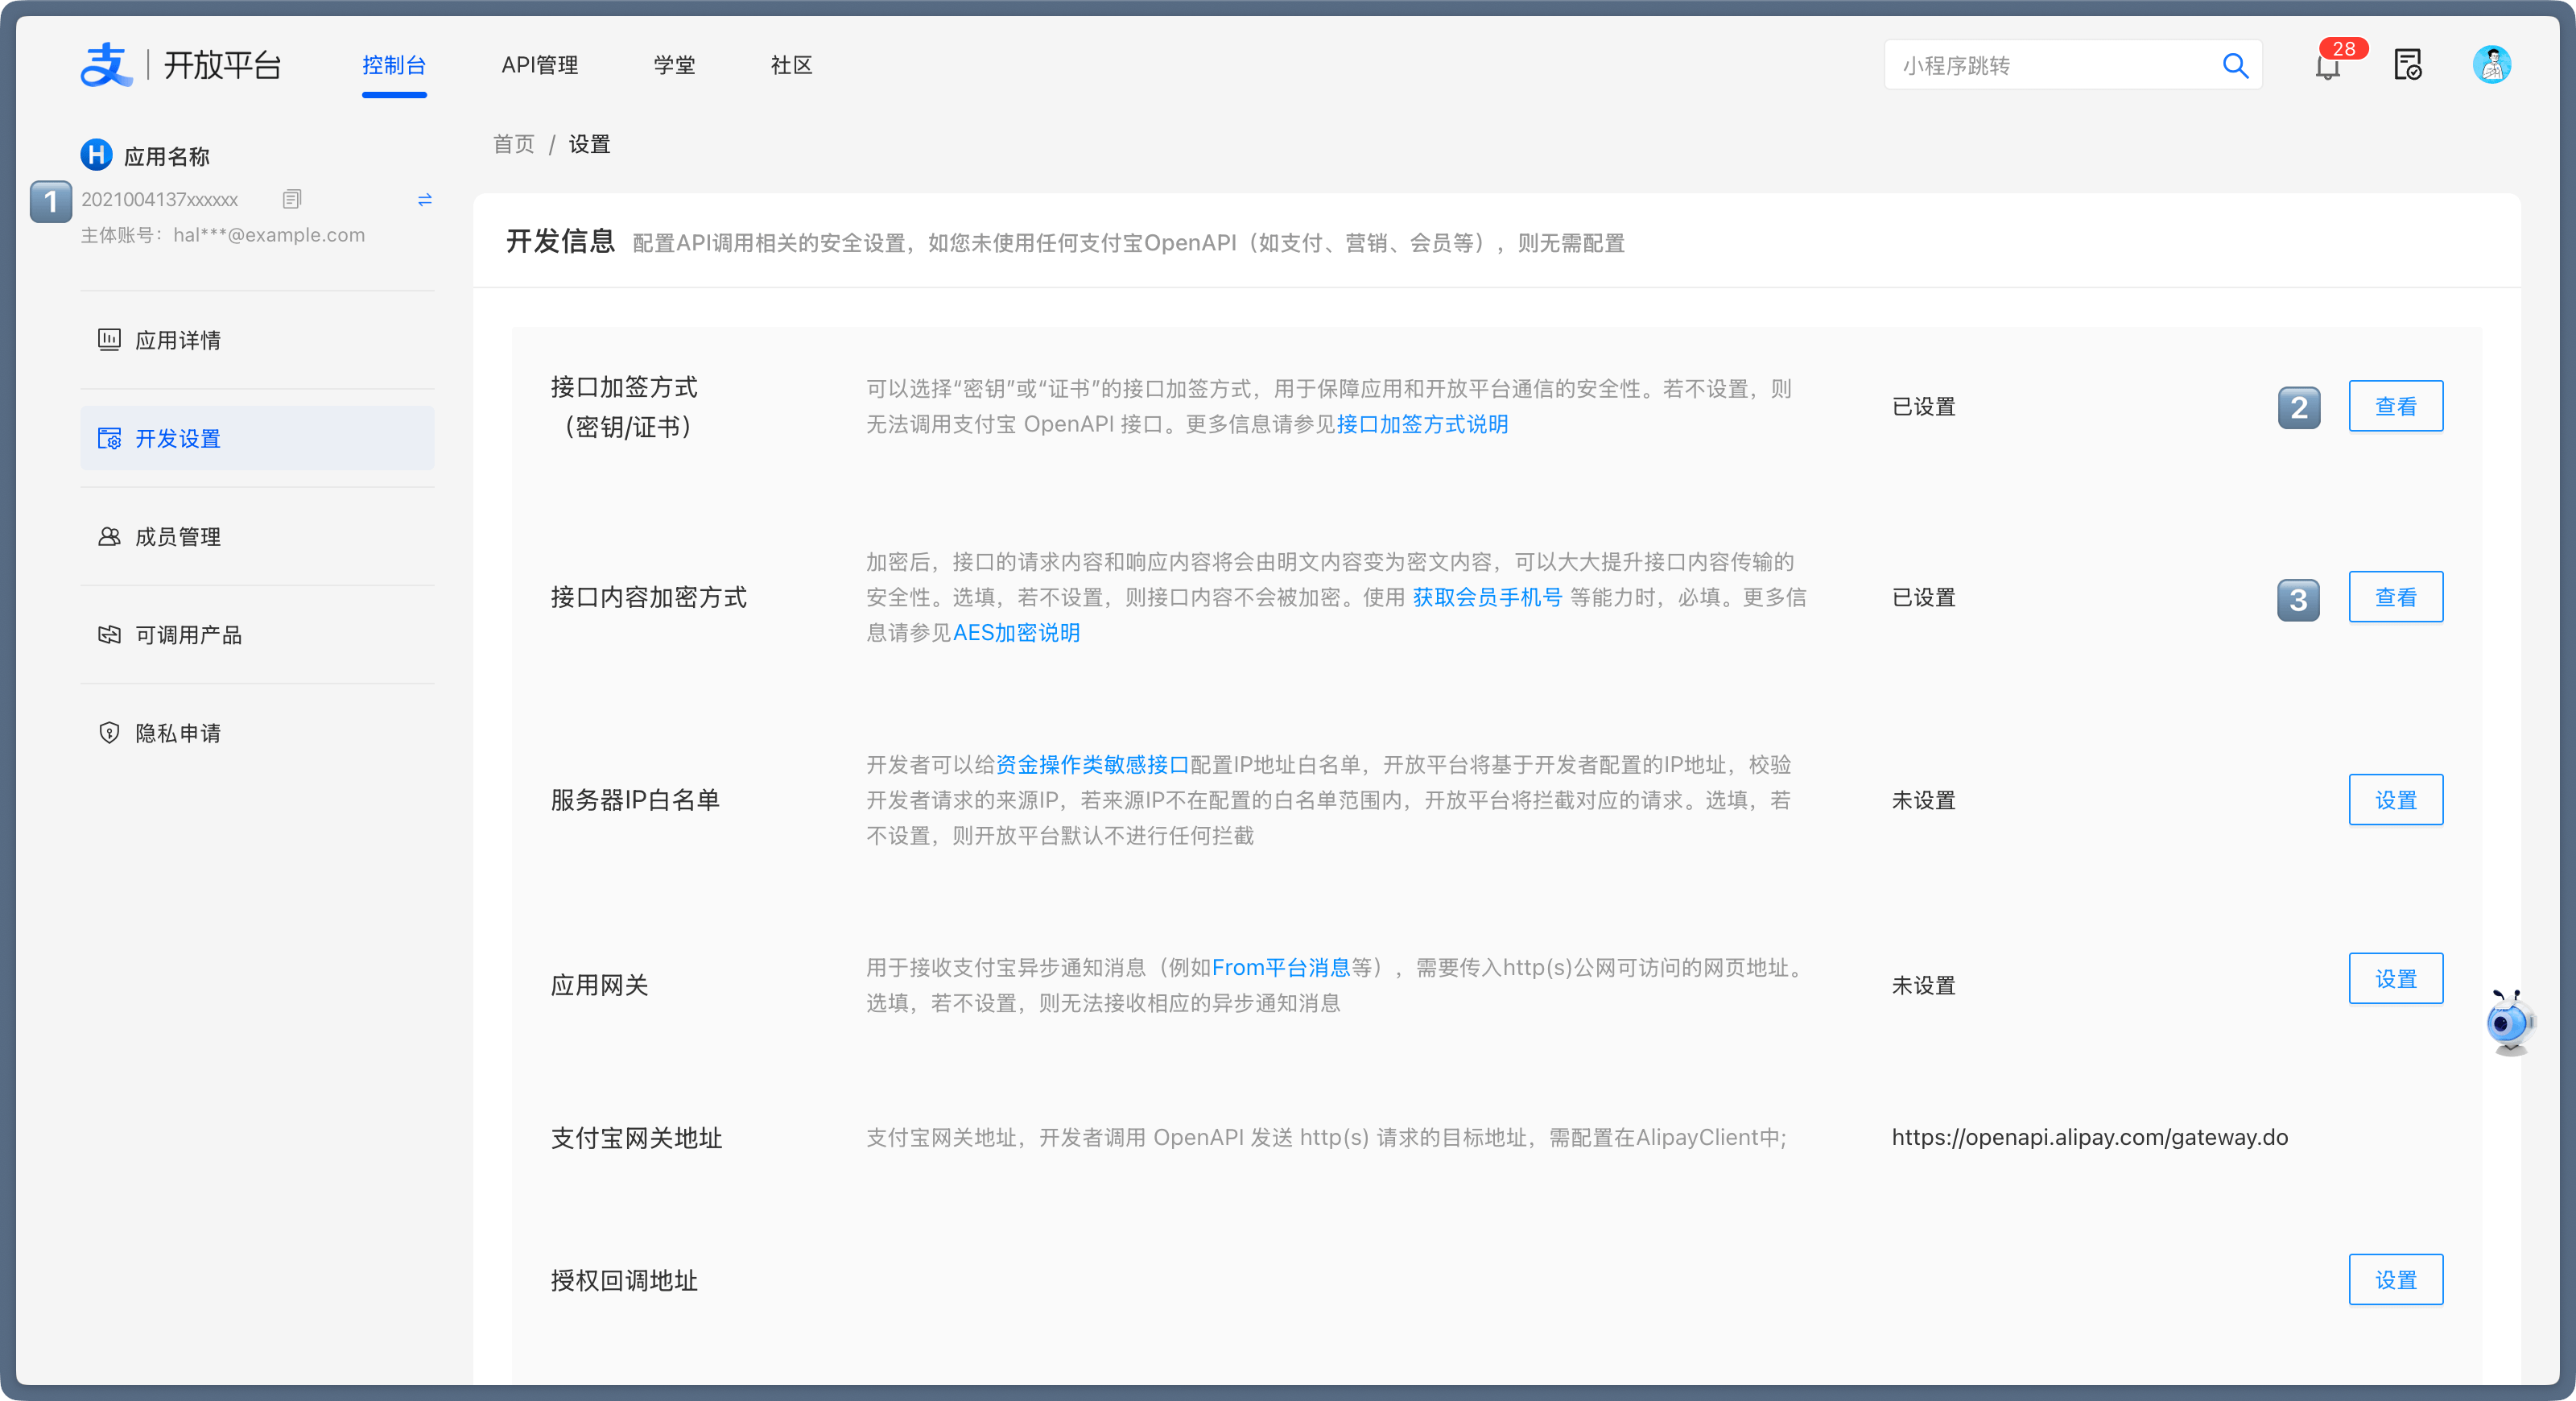Click the user avatar in top right
The image size is (2576, 1401).
point(2491,65)
